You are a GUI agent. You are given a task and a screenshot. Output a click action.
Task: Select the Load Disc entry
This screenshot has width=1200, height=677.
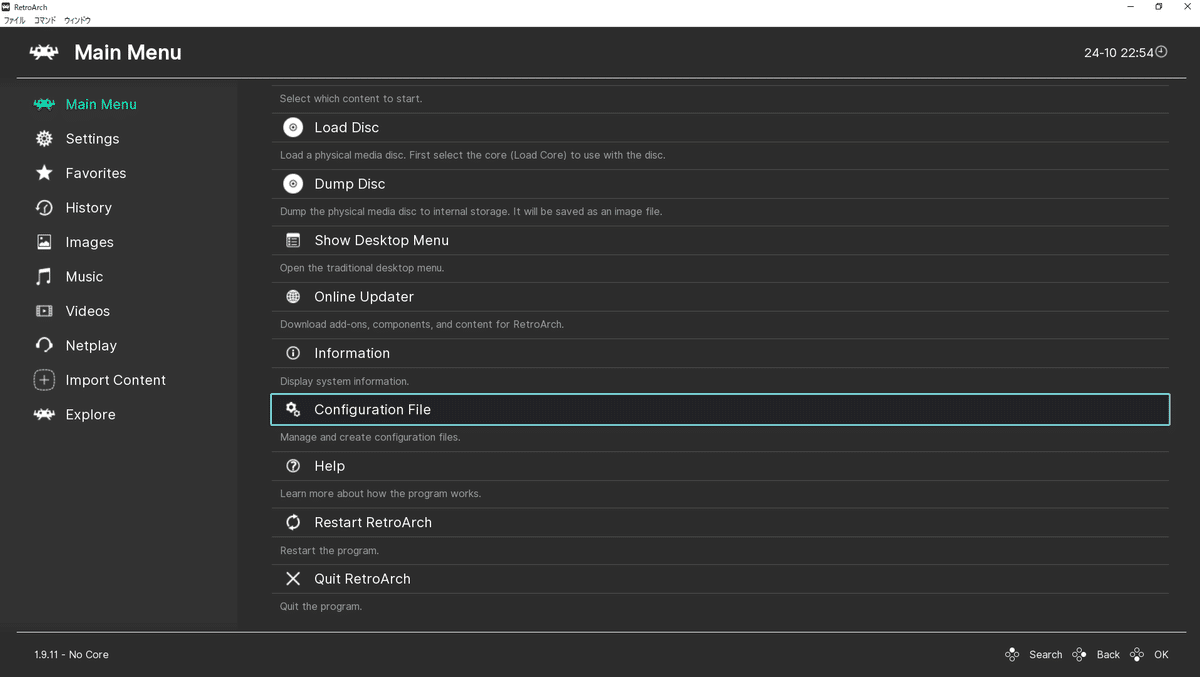click(720, 127)
